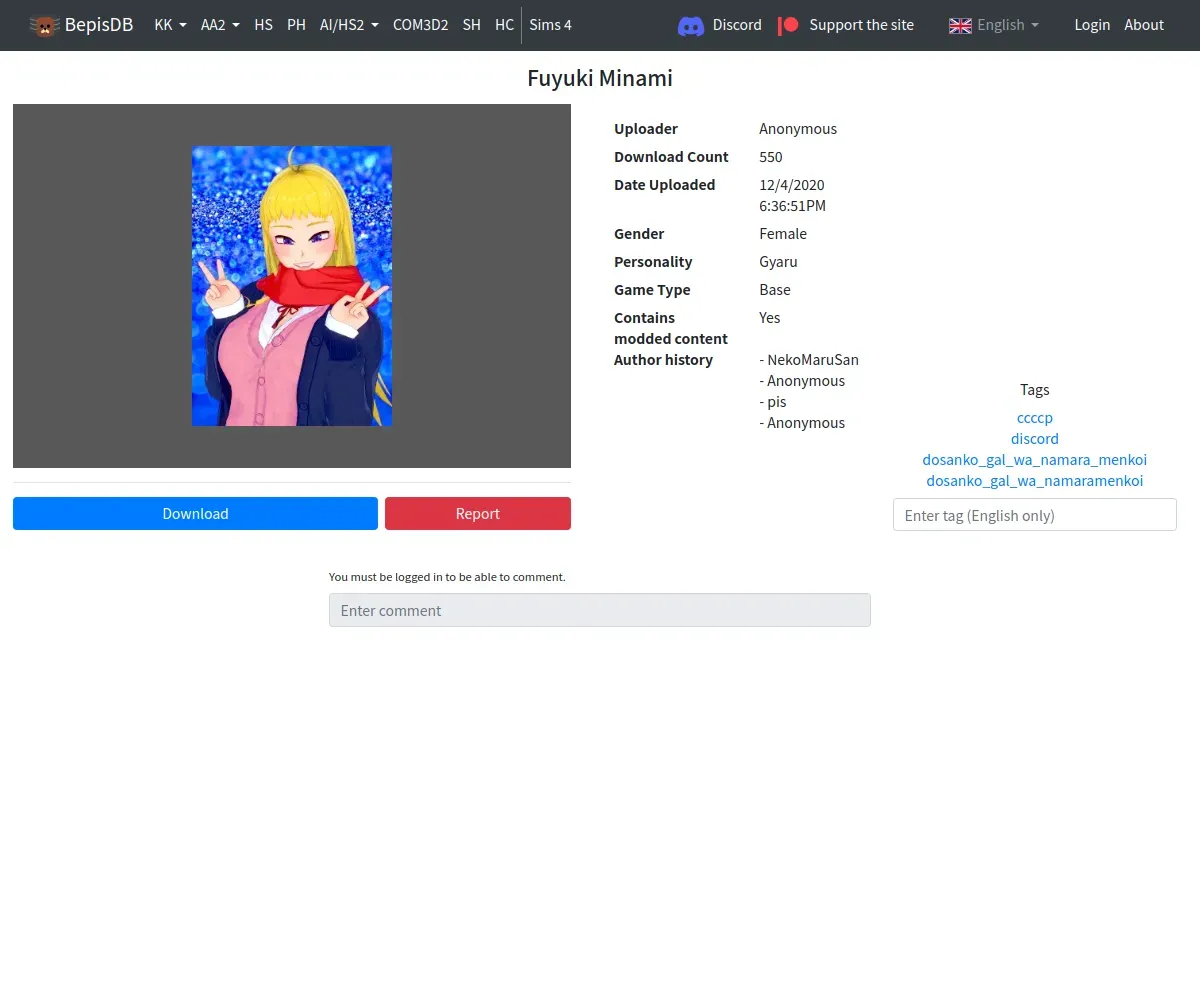
Task: Click the blue Download button
Action: pyautogui.click(x=195, y=513)
